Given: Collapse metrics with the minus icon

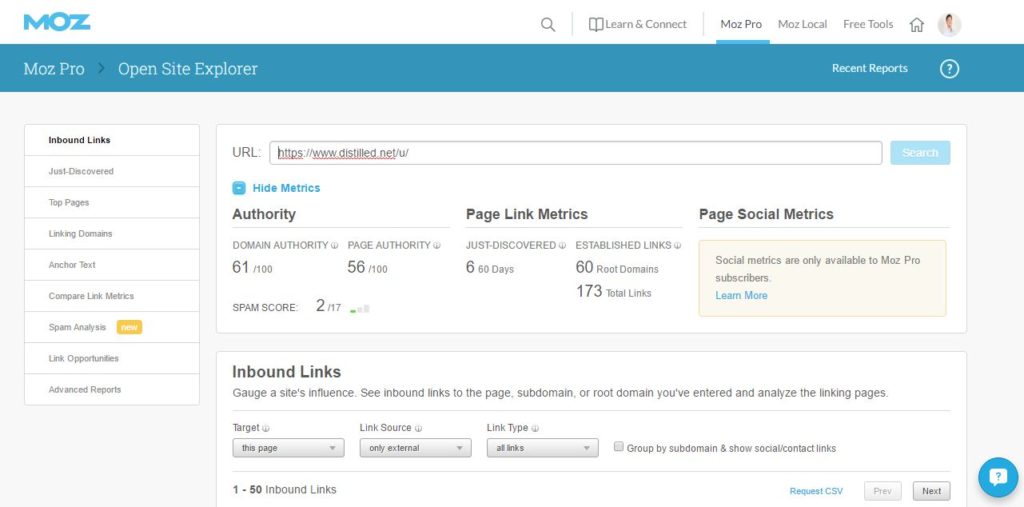Looking at the screenshot, I should click(x=239, y=188).
